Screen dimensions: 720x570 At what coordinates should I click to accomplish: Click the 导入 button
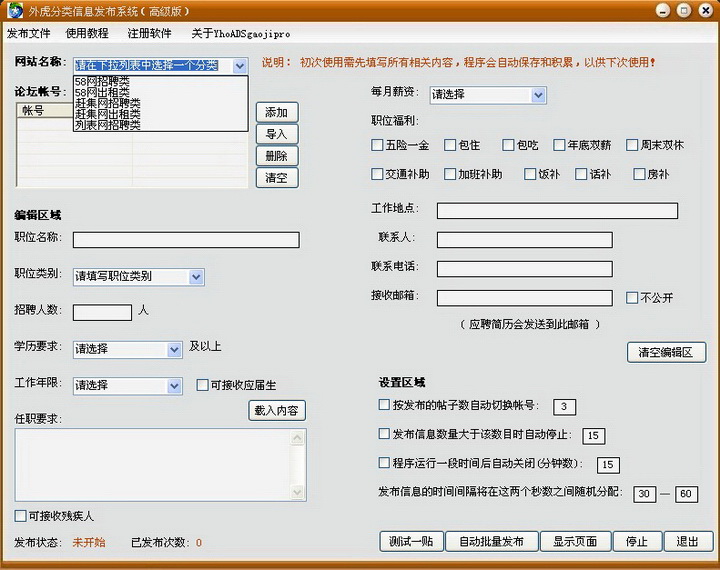pos(277,134)
